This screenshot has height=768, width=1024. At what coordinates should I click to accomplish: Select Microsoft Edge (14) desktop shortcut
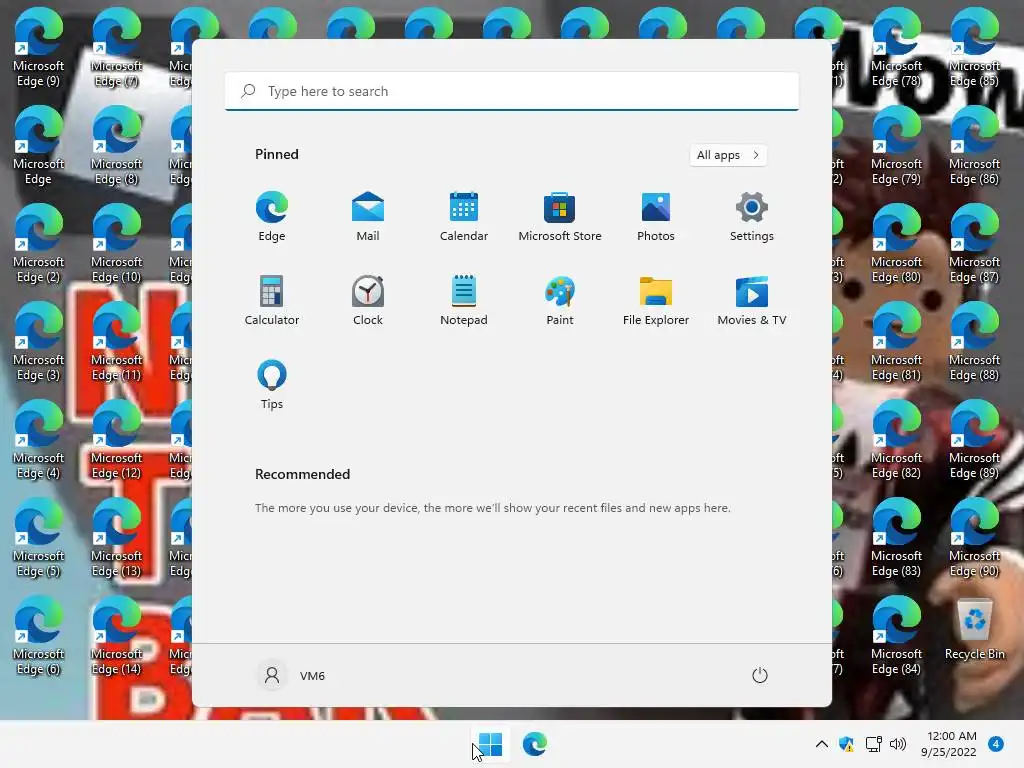point(116,636)
